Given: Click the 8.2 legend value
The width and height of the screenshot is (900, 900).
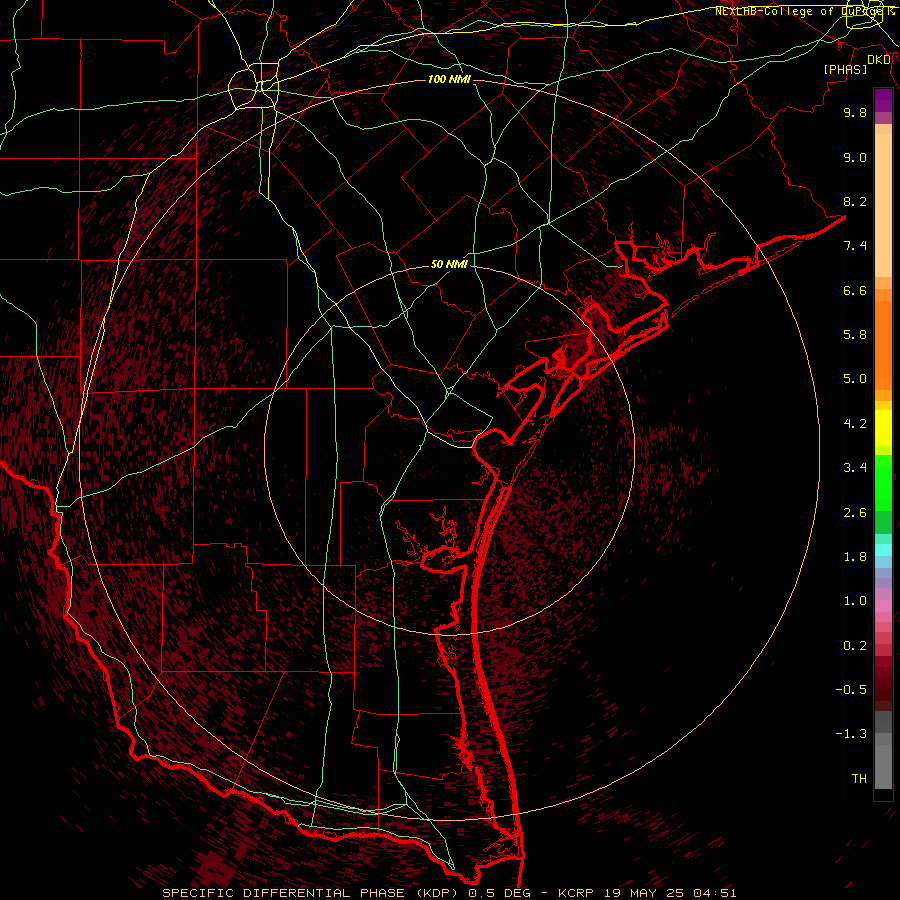Looking at the screenshot, I should coord(855,201).
